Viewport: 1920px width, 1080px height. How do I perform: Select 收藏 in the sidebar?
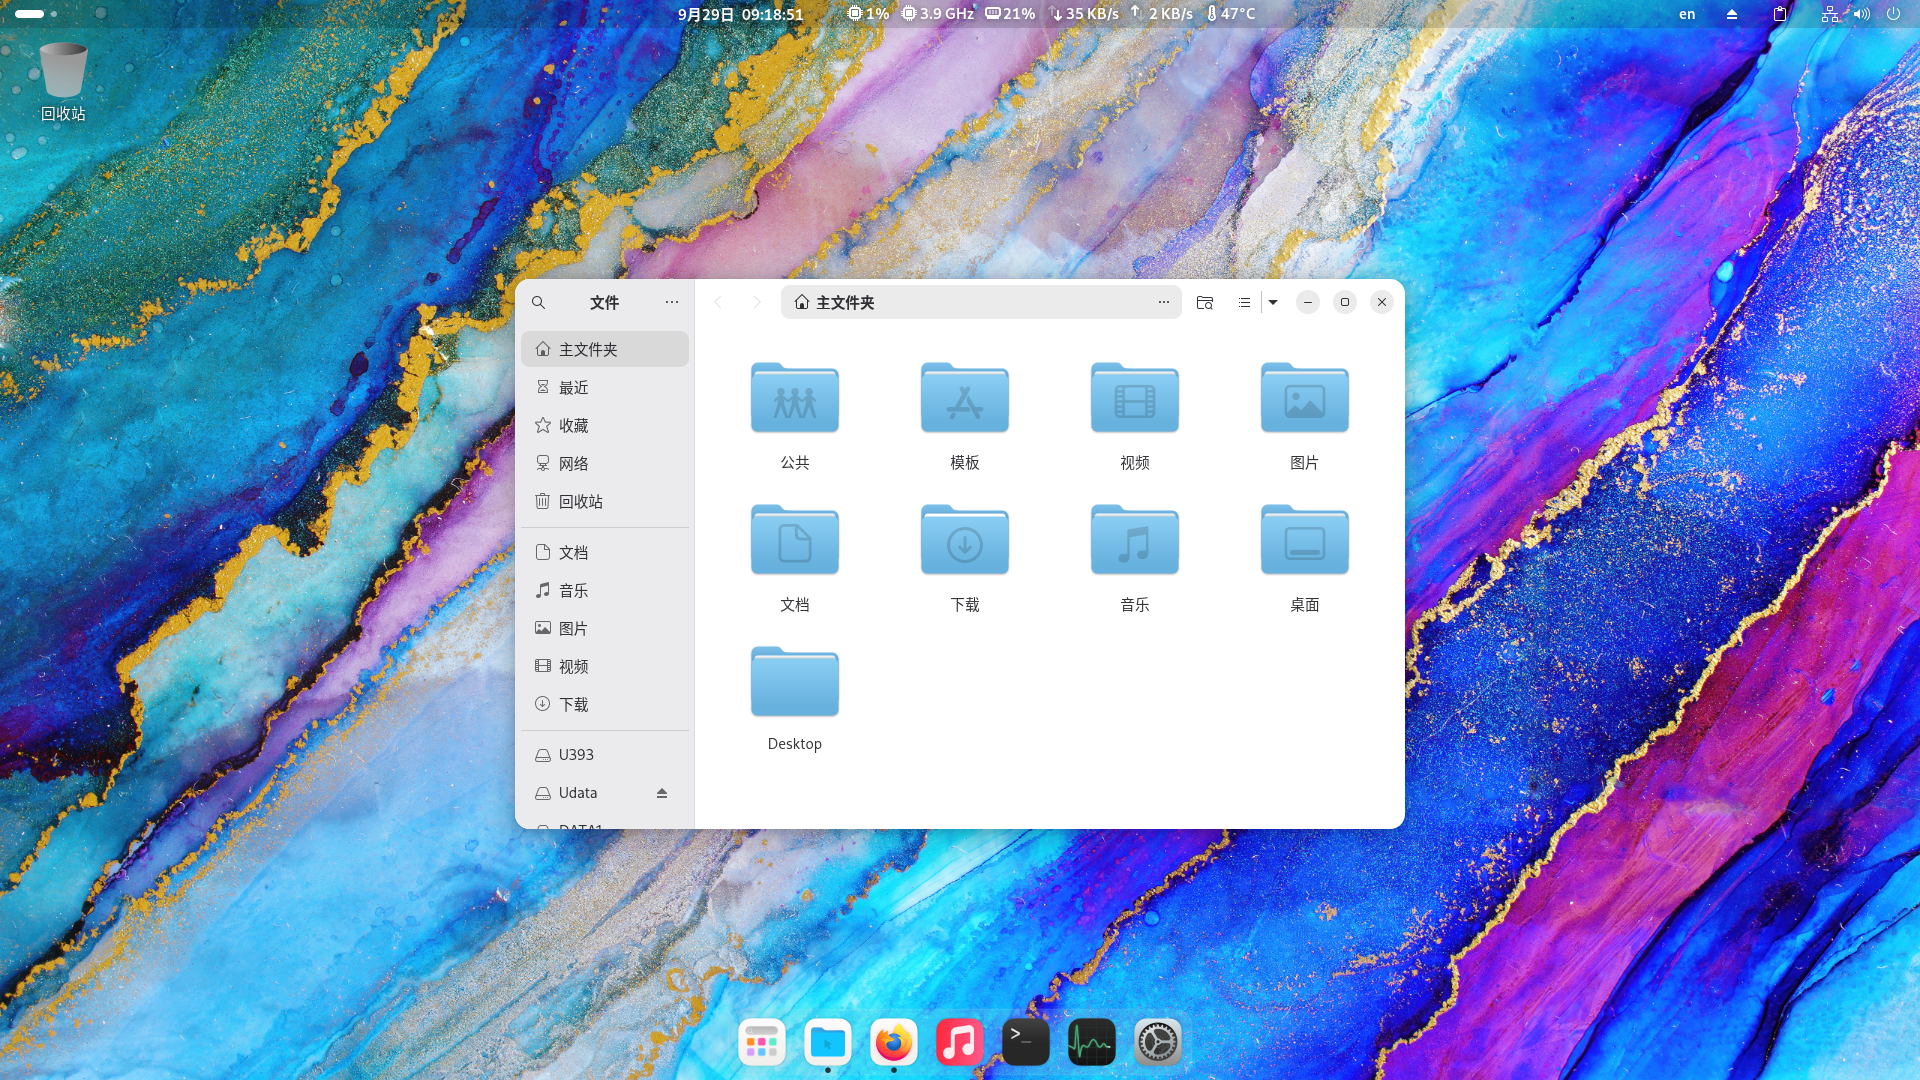[x=605, y=425]
